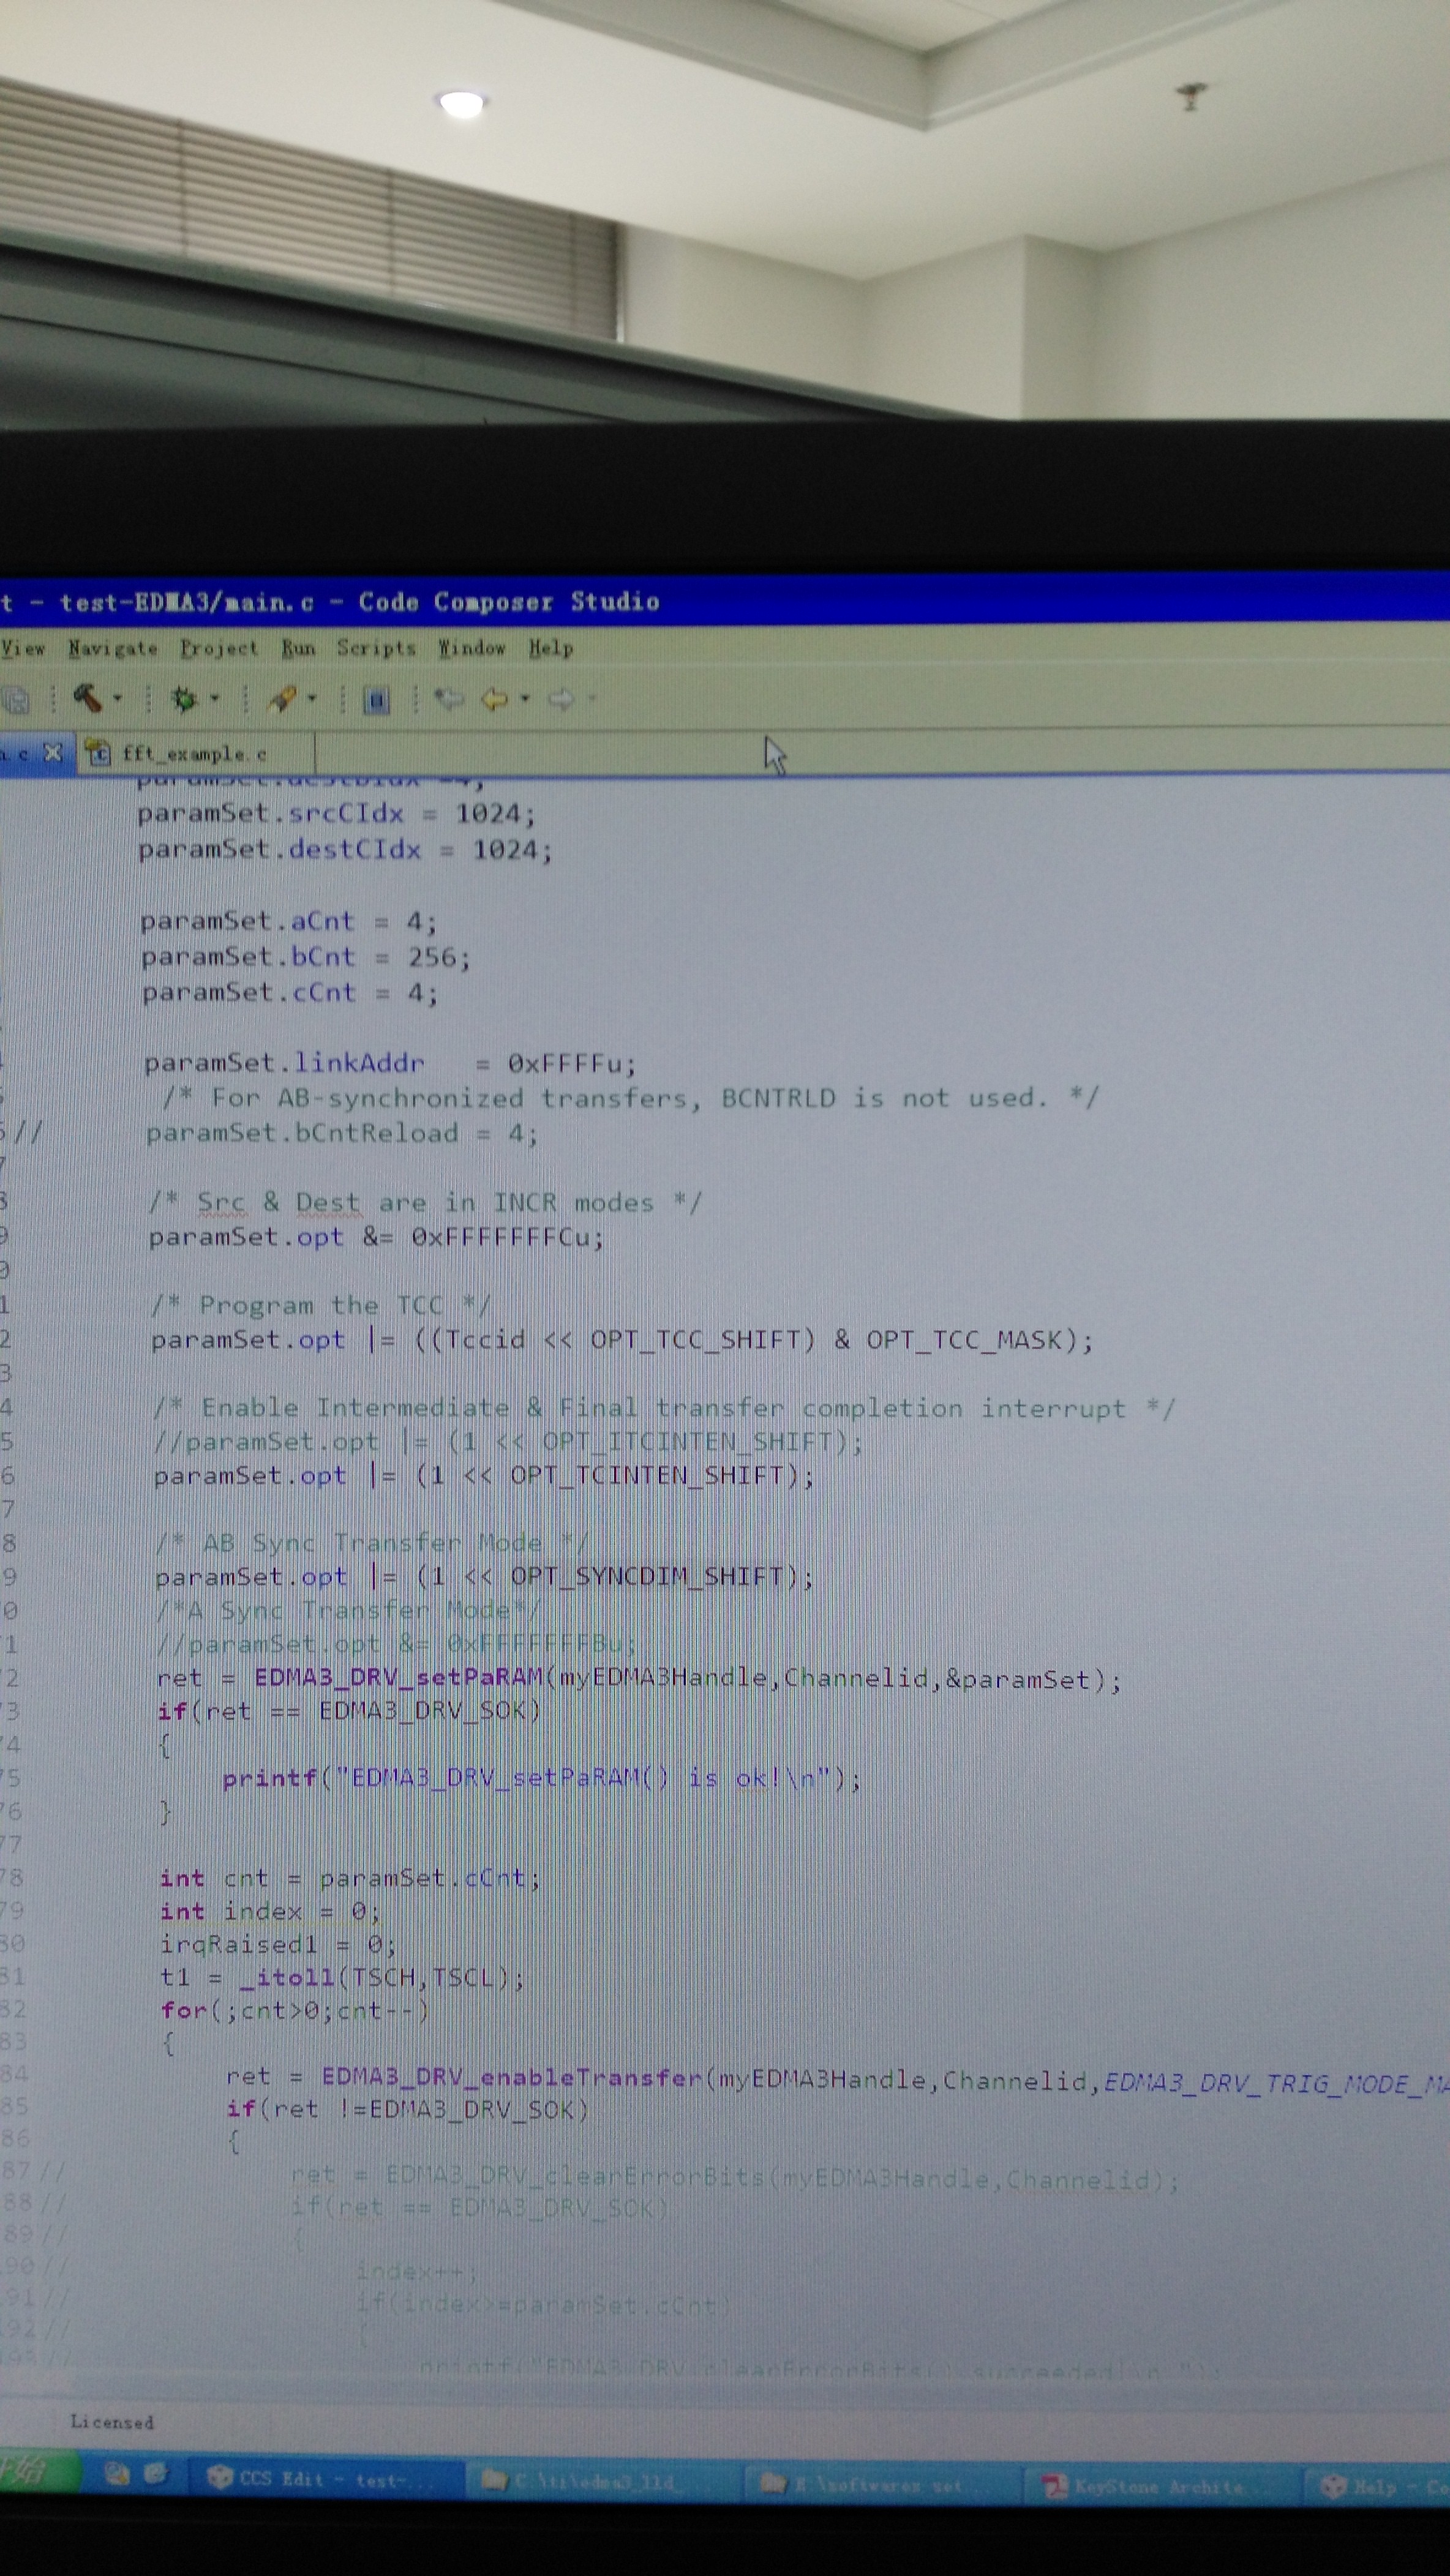1450x2576 pixels.
Task: Click the Debug bug icon
Action: (184, 698)
